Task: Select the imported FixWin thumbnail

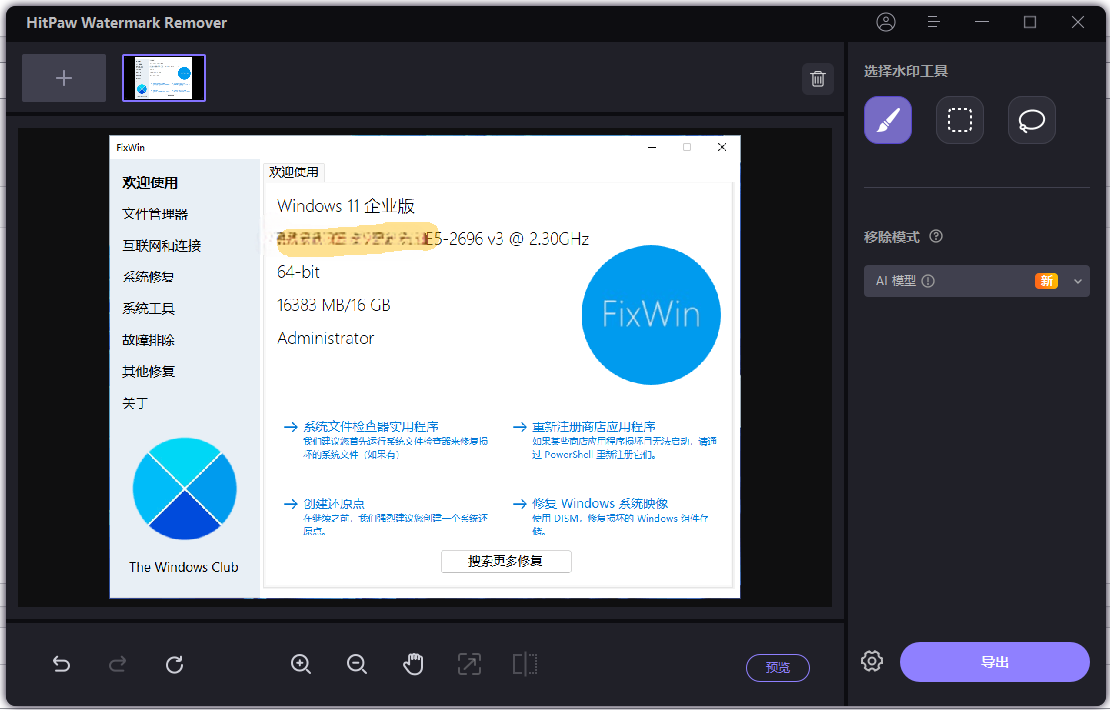Action: pyautogui.click(x=164, y=78)
